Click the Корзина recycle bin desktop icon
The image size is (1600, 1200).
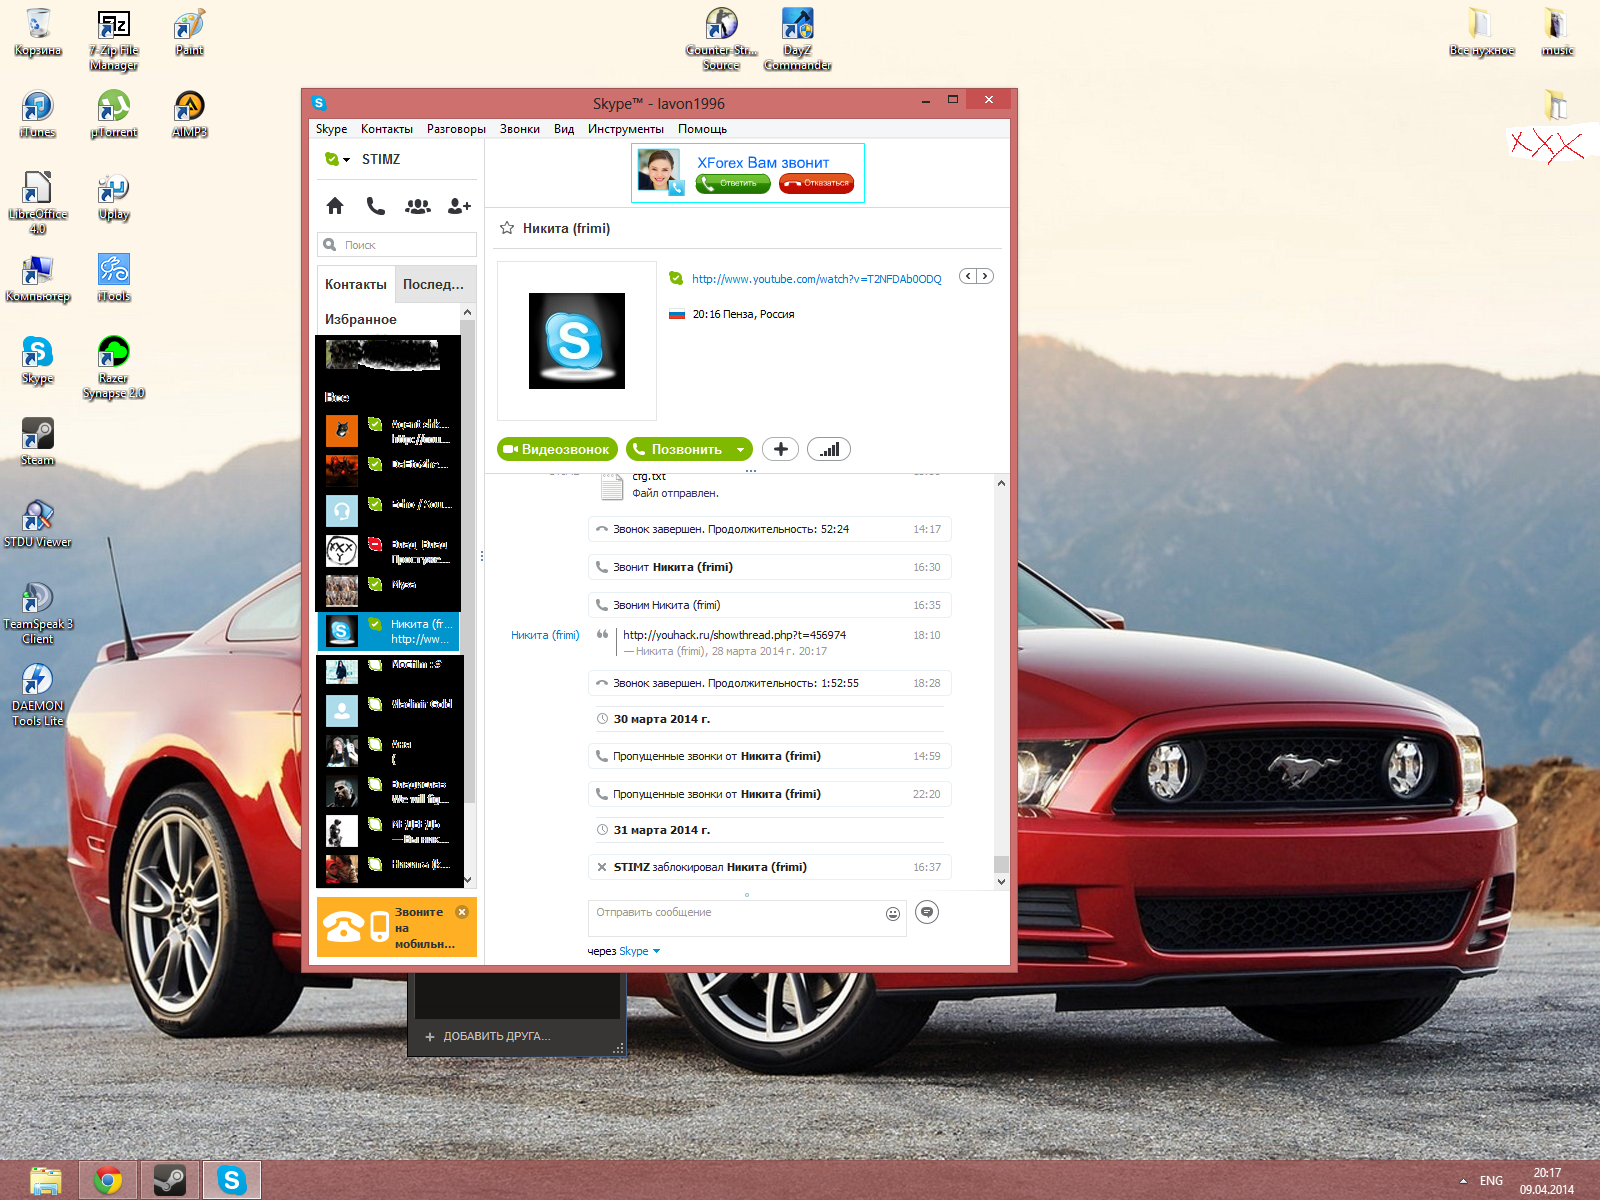click(x=38, y=33)
